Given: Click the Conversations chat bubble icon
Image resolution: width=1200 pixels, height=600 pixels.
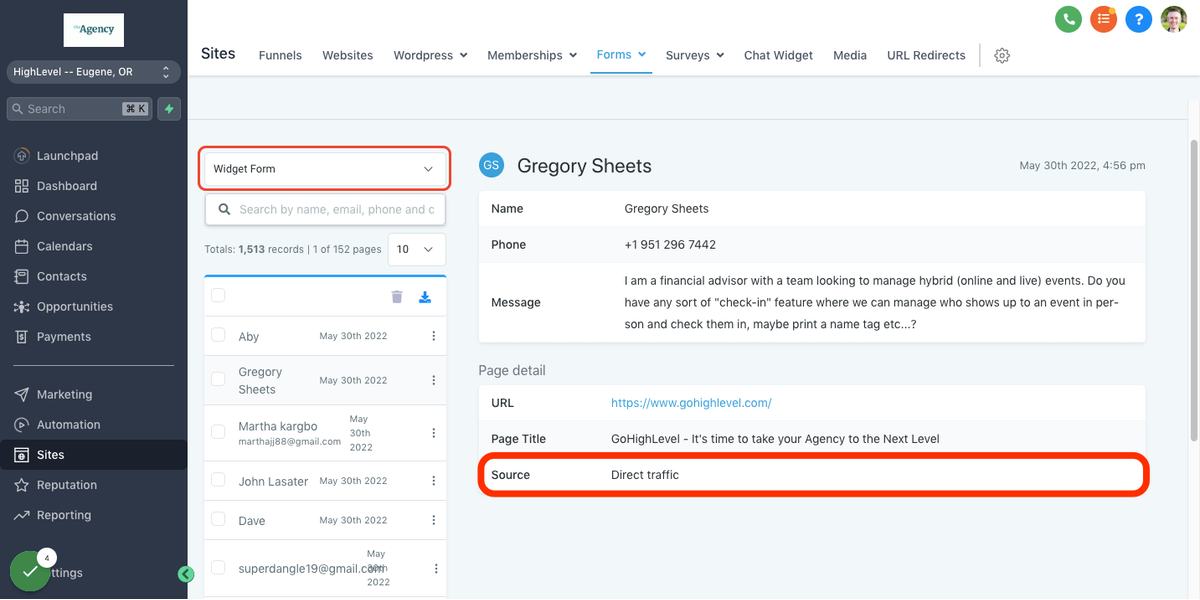Looking at the screenshot, I should (x=22, y=216).
